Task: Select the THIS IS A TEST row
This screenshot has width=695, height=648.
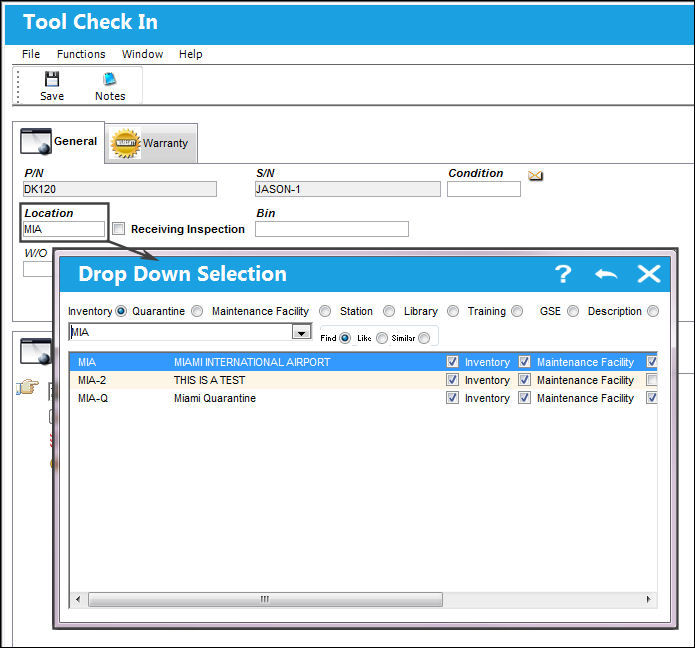Action: tap(363, 380)
